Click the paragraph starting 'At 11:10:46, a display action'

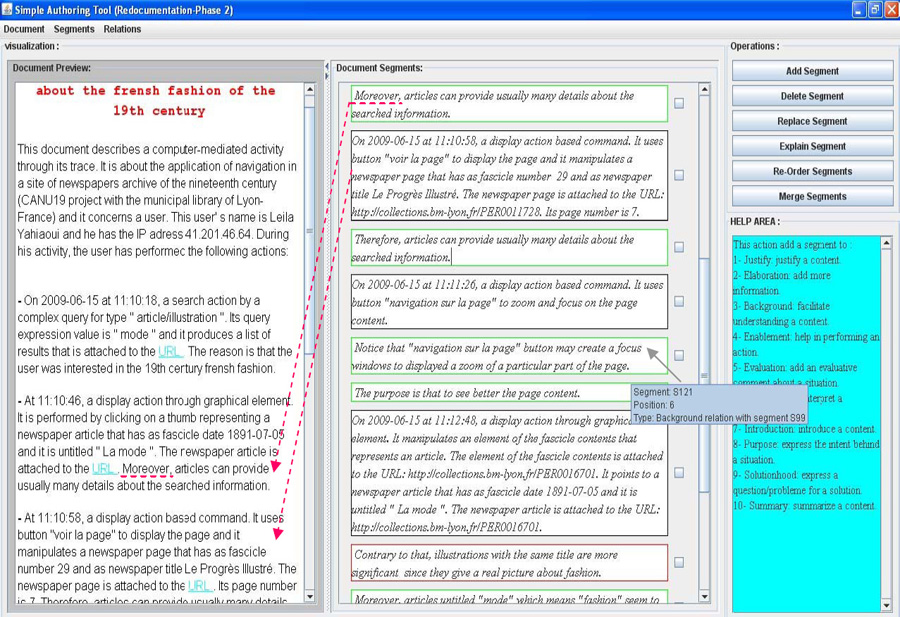click(x=154, y=443)
